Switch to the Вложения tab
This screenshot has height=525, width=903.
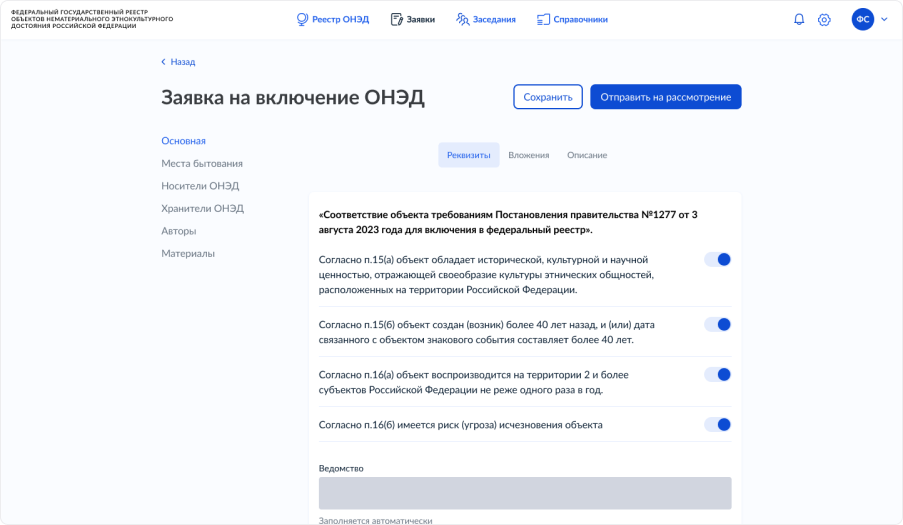pos(529,155)
